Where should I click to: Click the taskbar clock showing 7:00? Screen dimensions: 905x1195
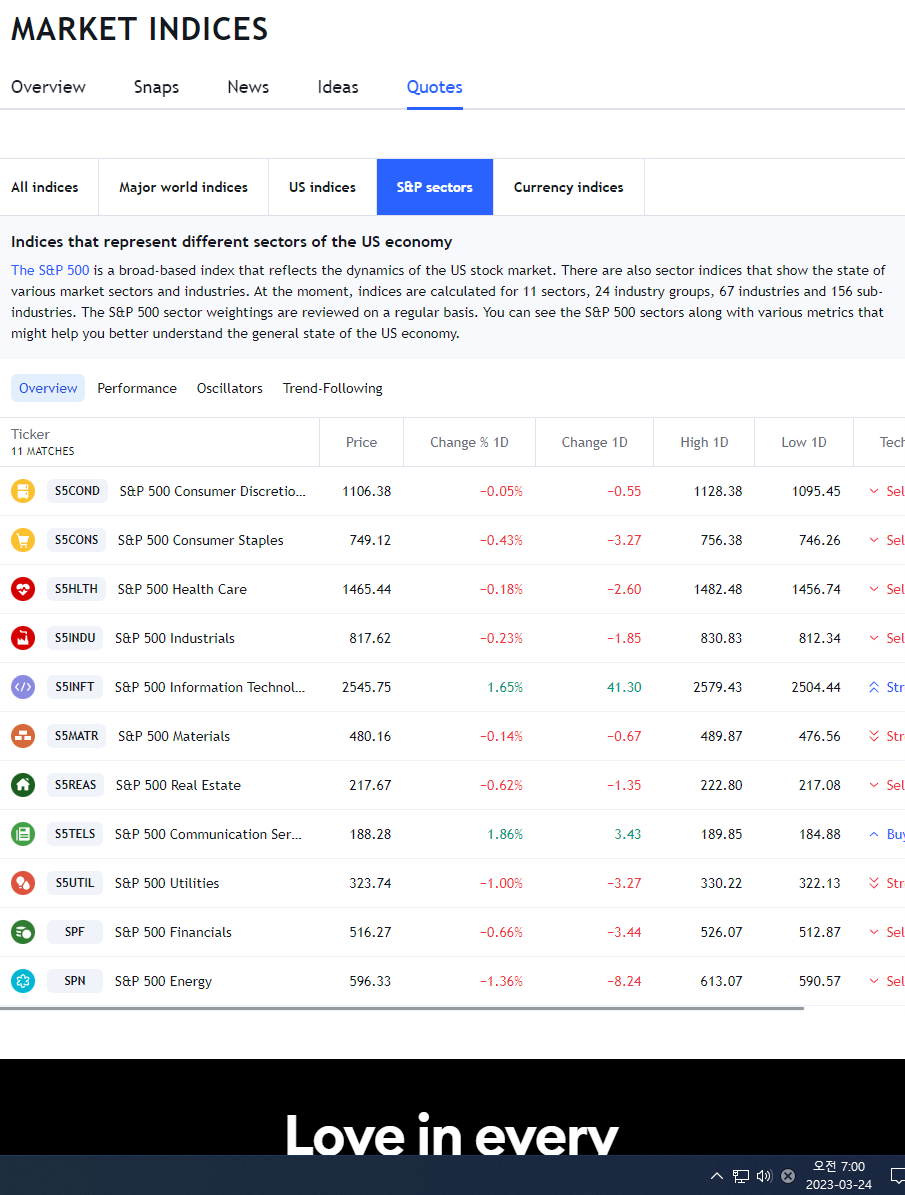839,1175
